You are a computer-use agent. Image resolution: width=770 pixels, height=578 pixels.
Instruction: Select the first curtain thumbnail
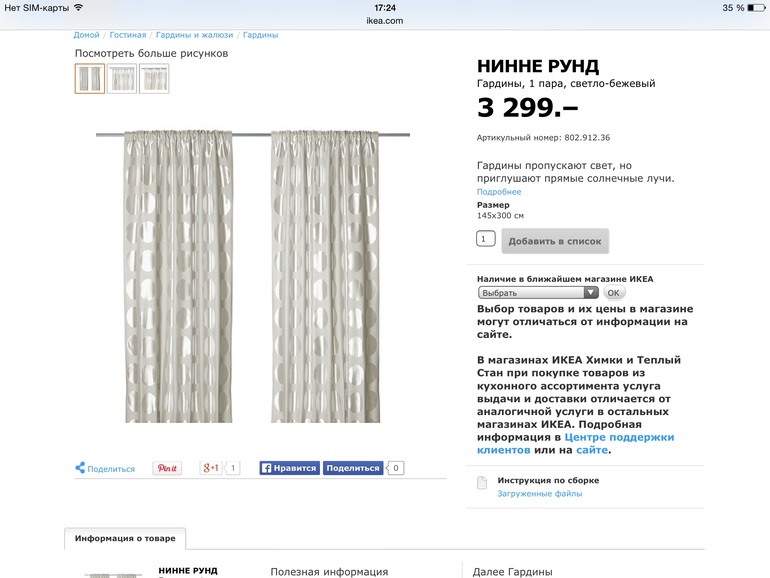(x=90, y=79)
